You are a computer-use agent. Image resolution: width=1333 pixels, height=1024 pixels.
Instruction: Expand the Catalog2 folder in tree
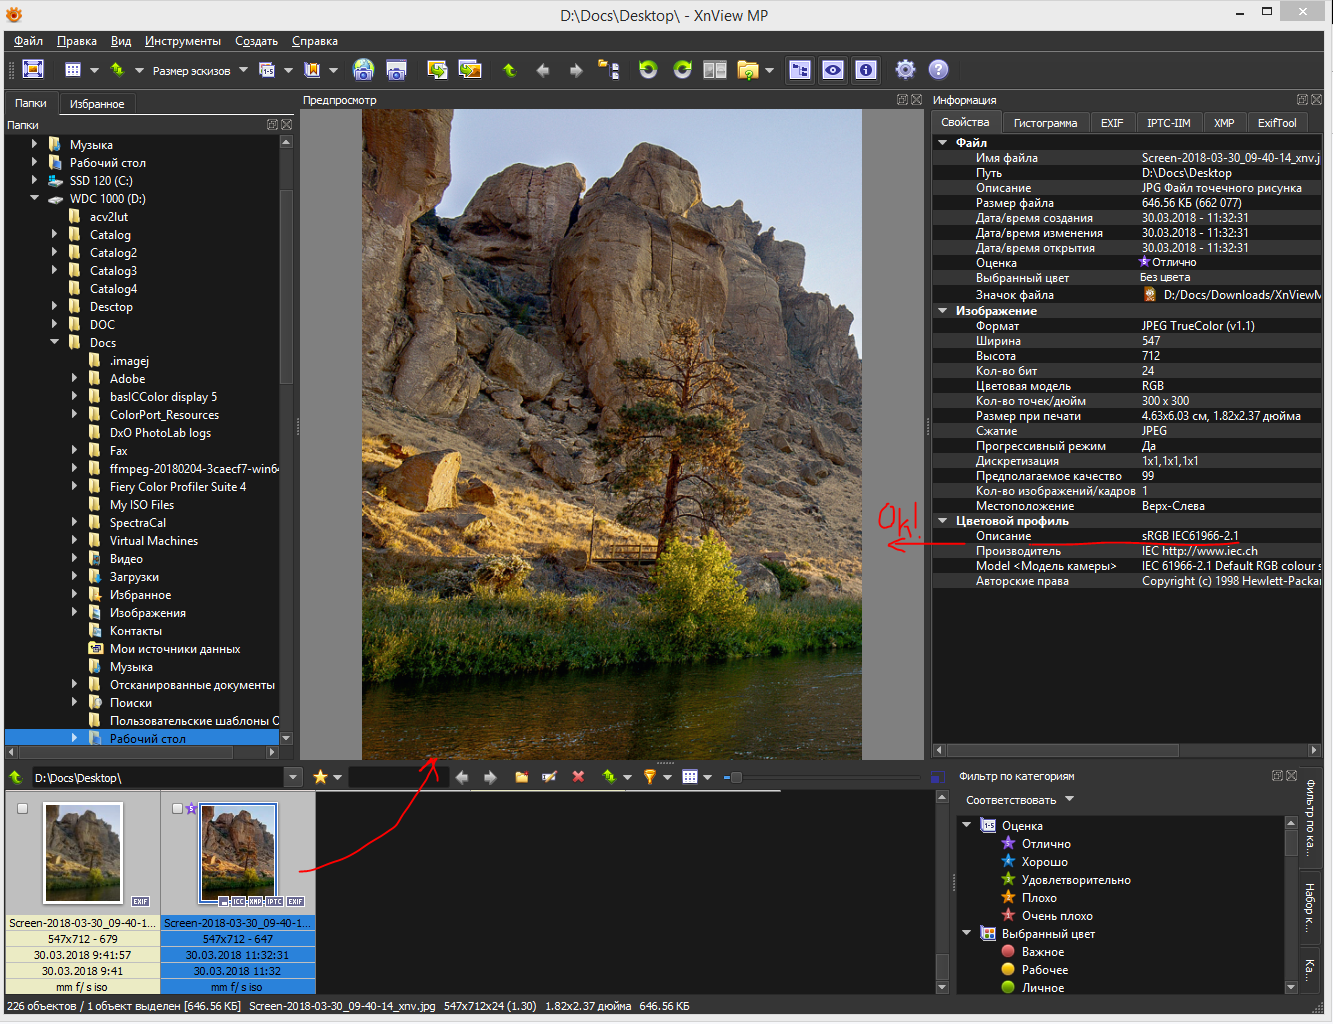click(x=54, y=253)
